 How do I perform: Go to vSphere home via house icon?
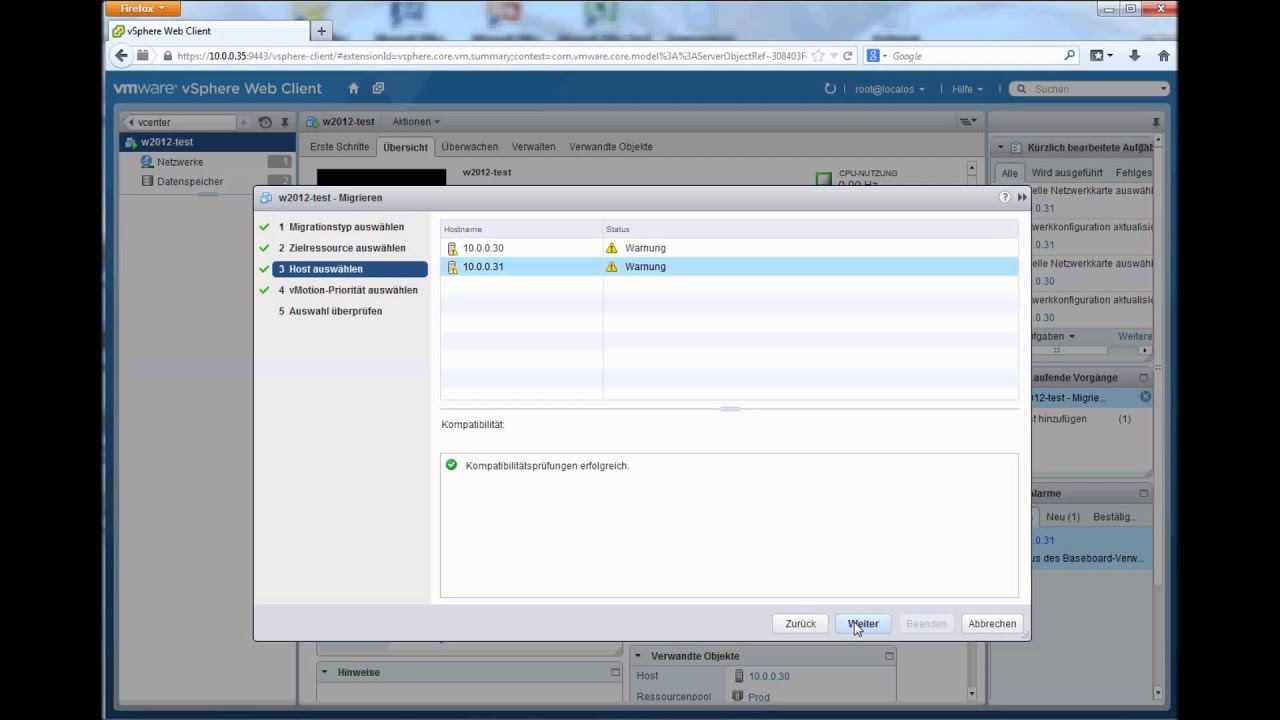tap(353, 88)
